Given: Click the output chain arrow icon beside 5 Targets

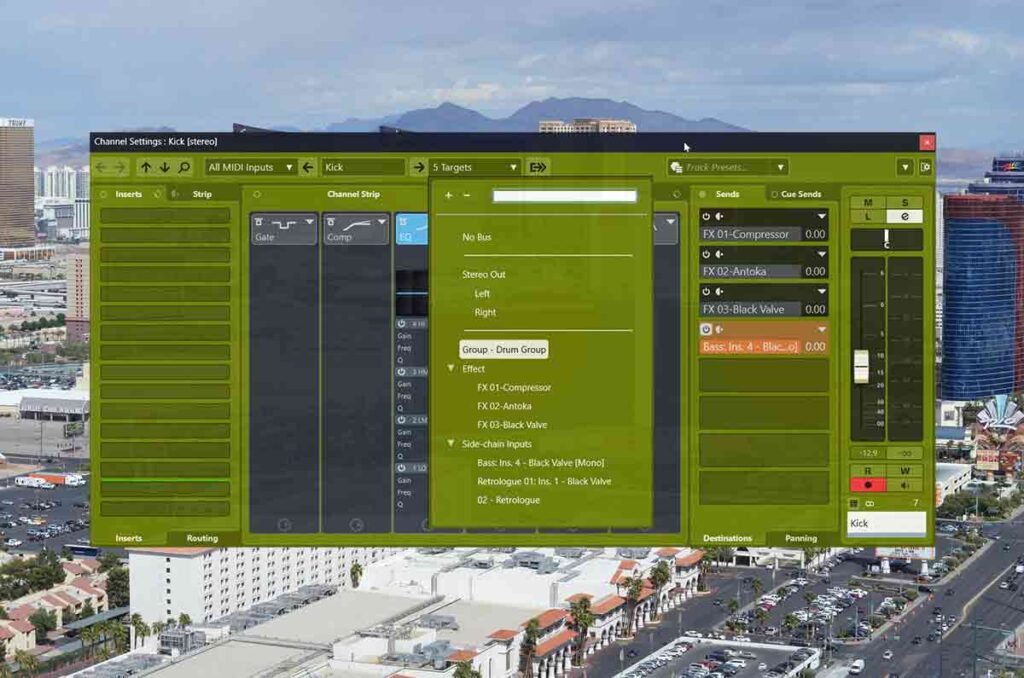Looking at the screenshot, I should click(538, 167).
